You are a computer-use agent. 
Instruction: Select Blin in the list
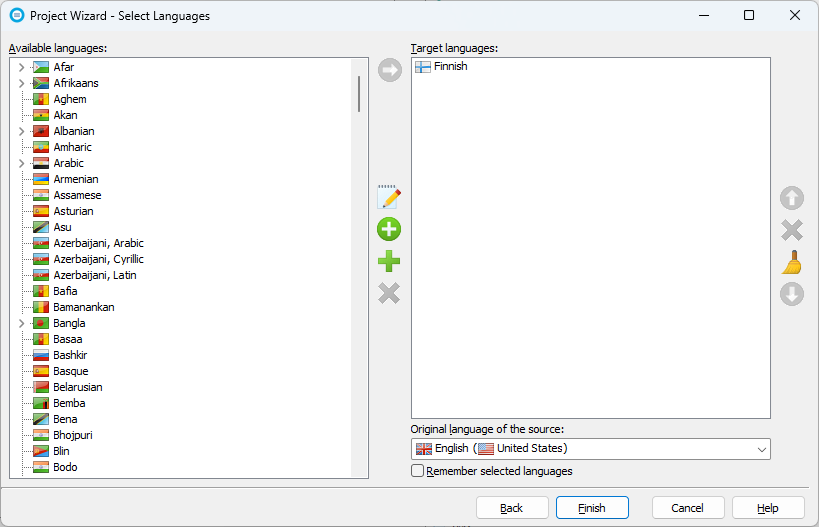[61, 451]
